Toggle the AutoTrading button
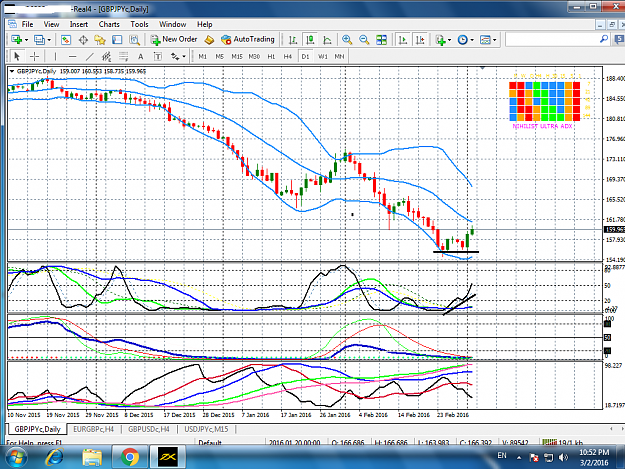Viewport: 625px width, 469px height. (x=248, y=39)
